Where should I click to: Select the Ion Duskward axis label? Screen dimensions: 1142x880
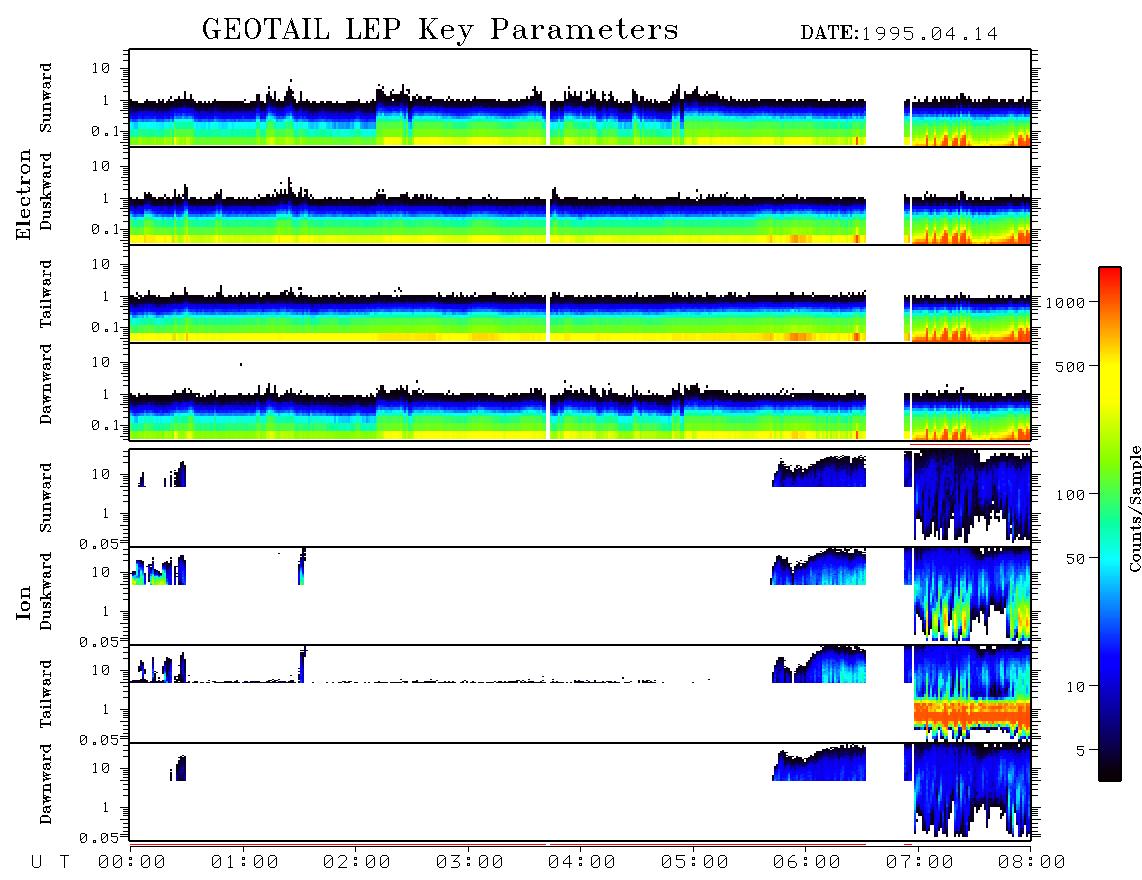point(46,591)
